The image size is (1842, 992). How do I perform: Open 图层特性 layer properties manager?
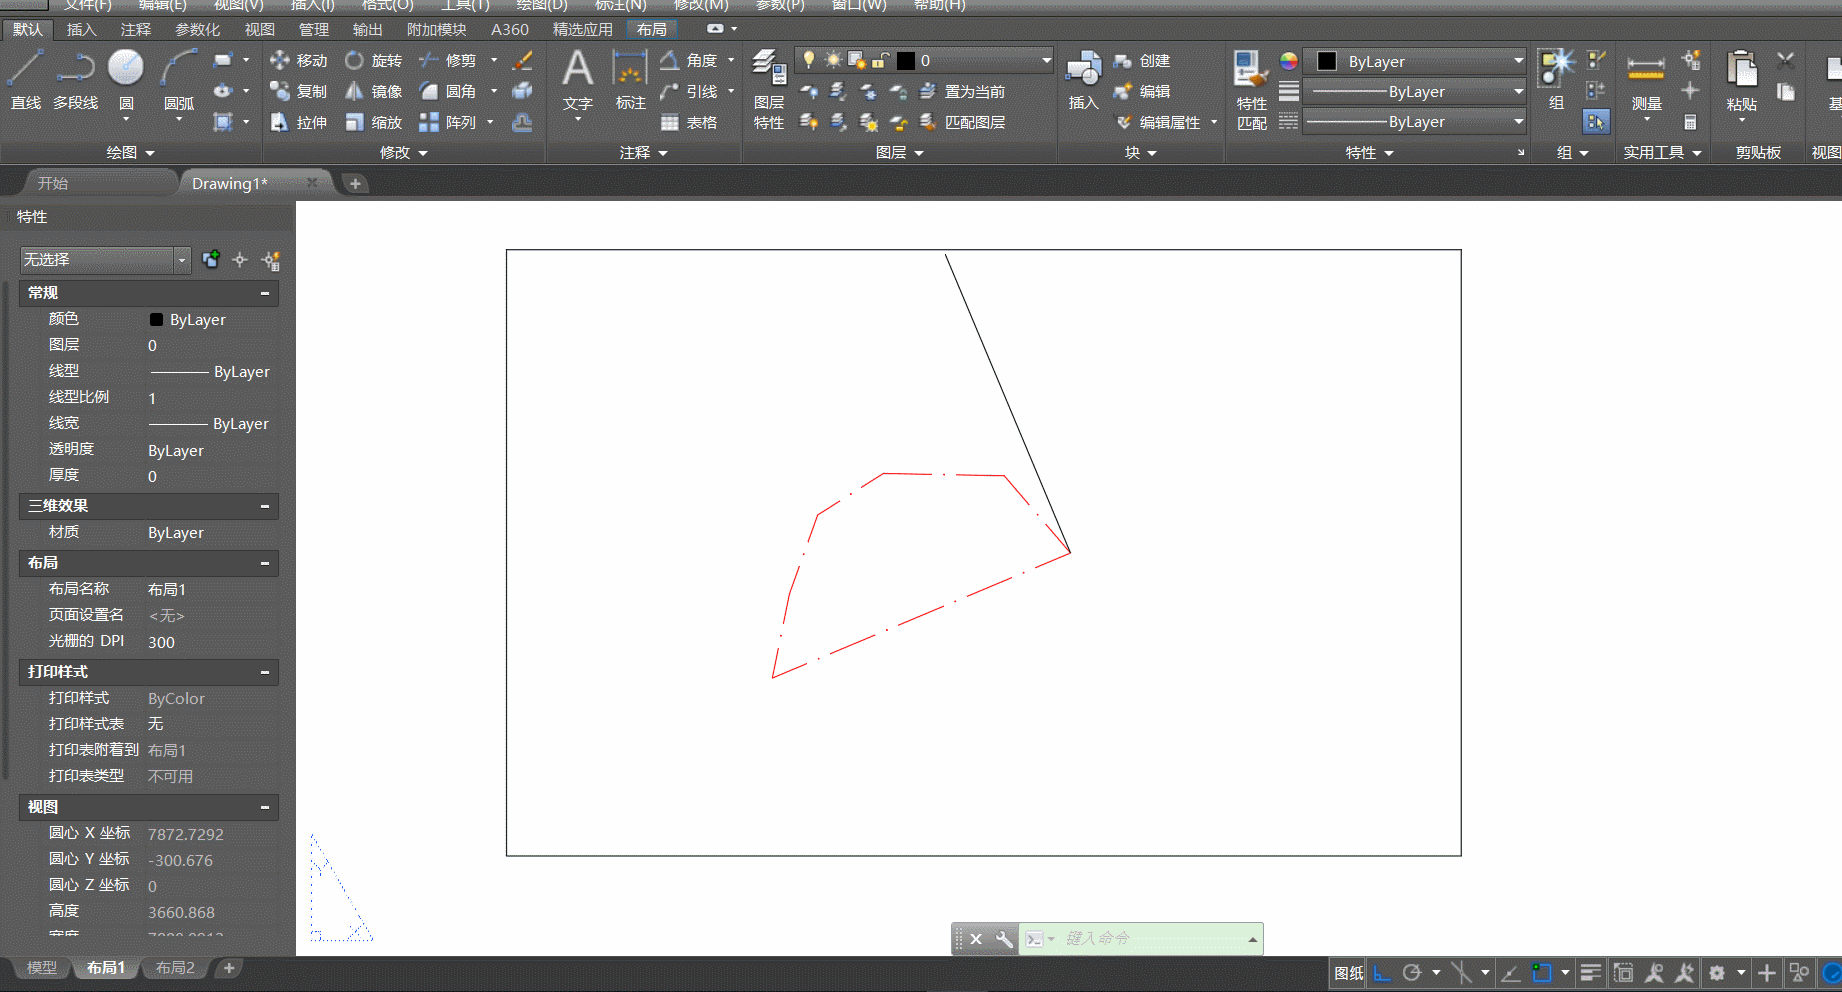pyautogui.click(x=769, y=90)
